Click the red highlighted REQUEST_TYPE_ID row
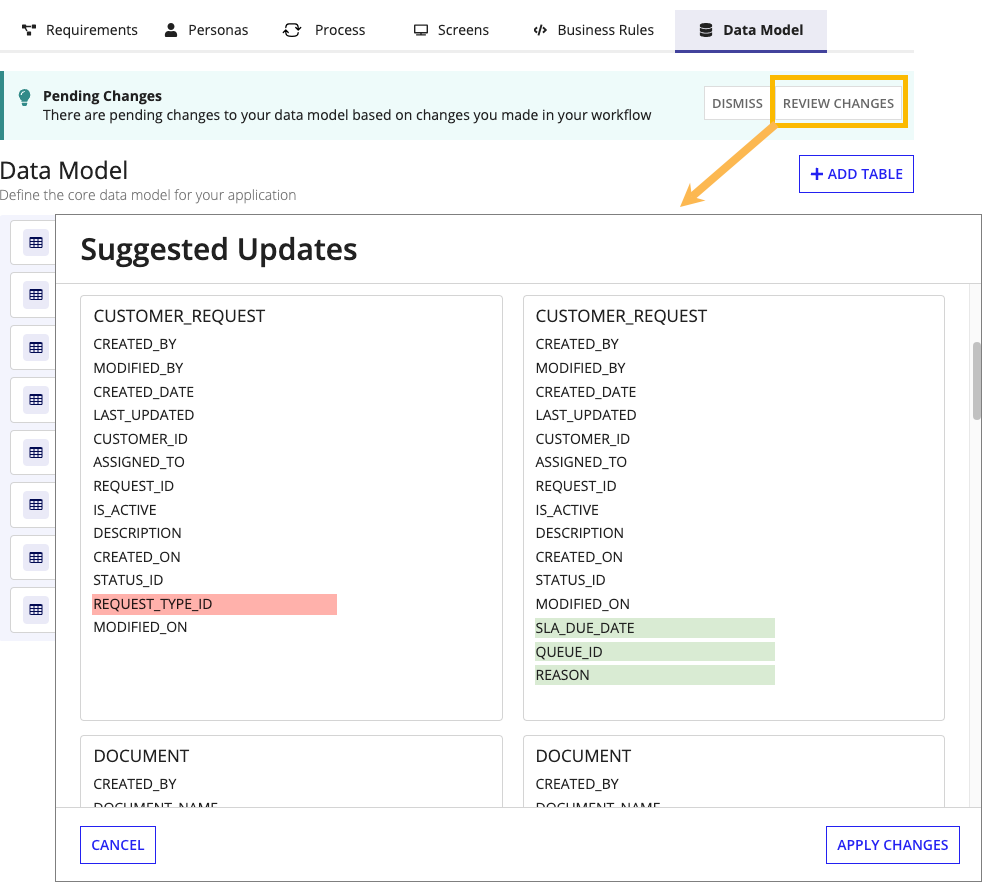This screenshot has height=882, width=982. click(x=214, y=604)
